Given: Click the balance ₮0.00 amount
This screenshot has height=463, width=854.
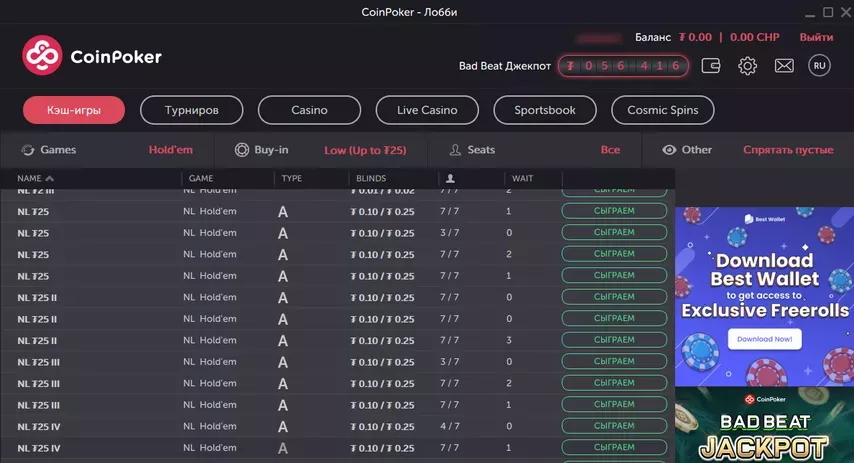Looking at the screenshot, I should (x=695, y=37).
